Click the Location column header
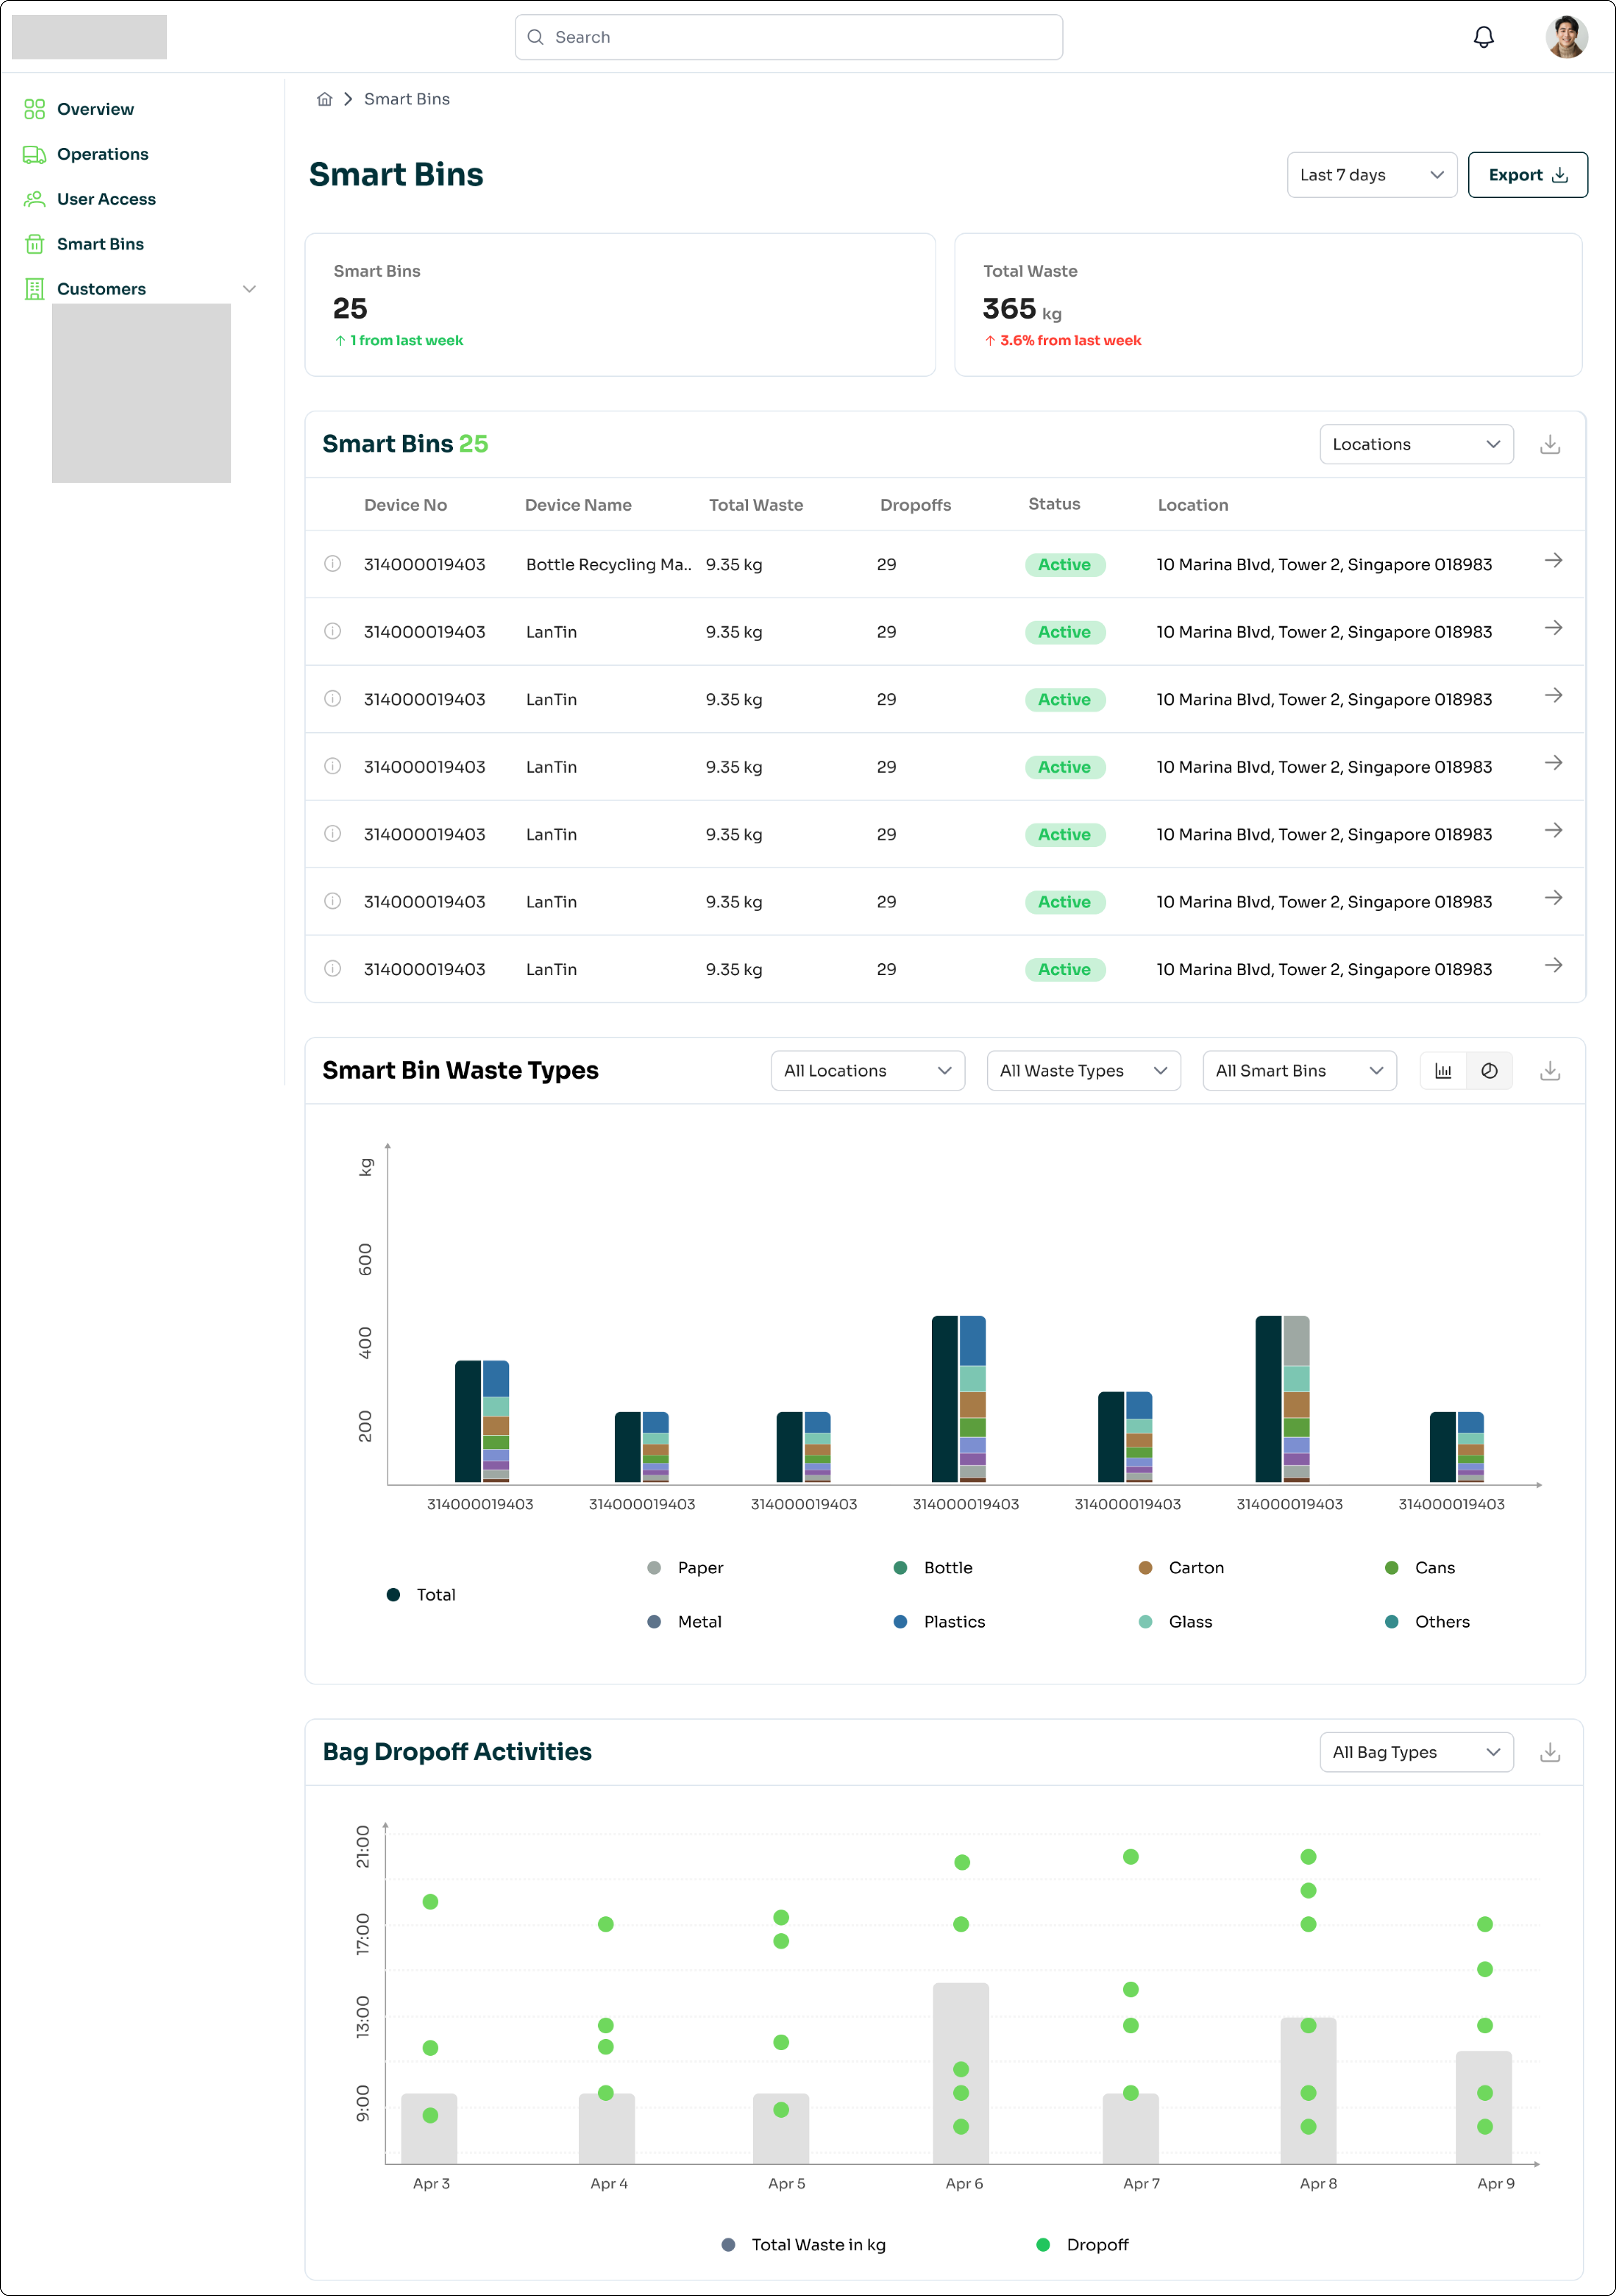The width and height of the screenshot is (1616, 2296). (1193, 505)
